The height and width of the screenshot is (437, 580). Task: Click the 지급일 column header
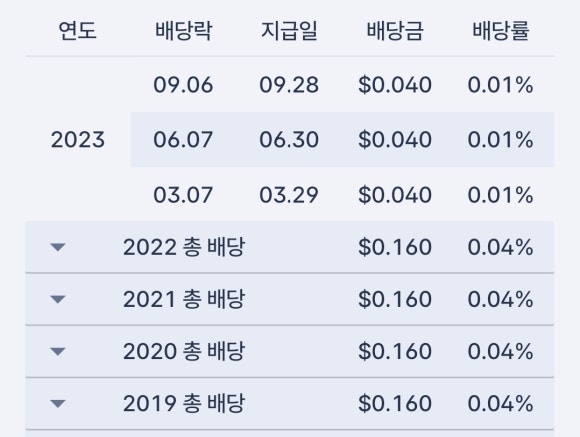[x=289, y=30]
